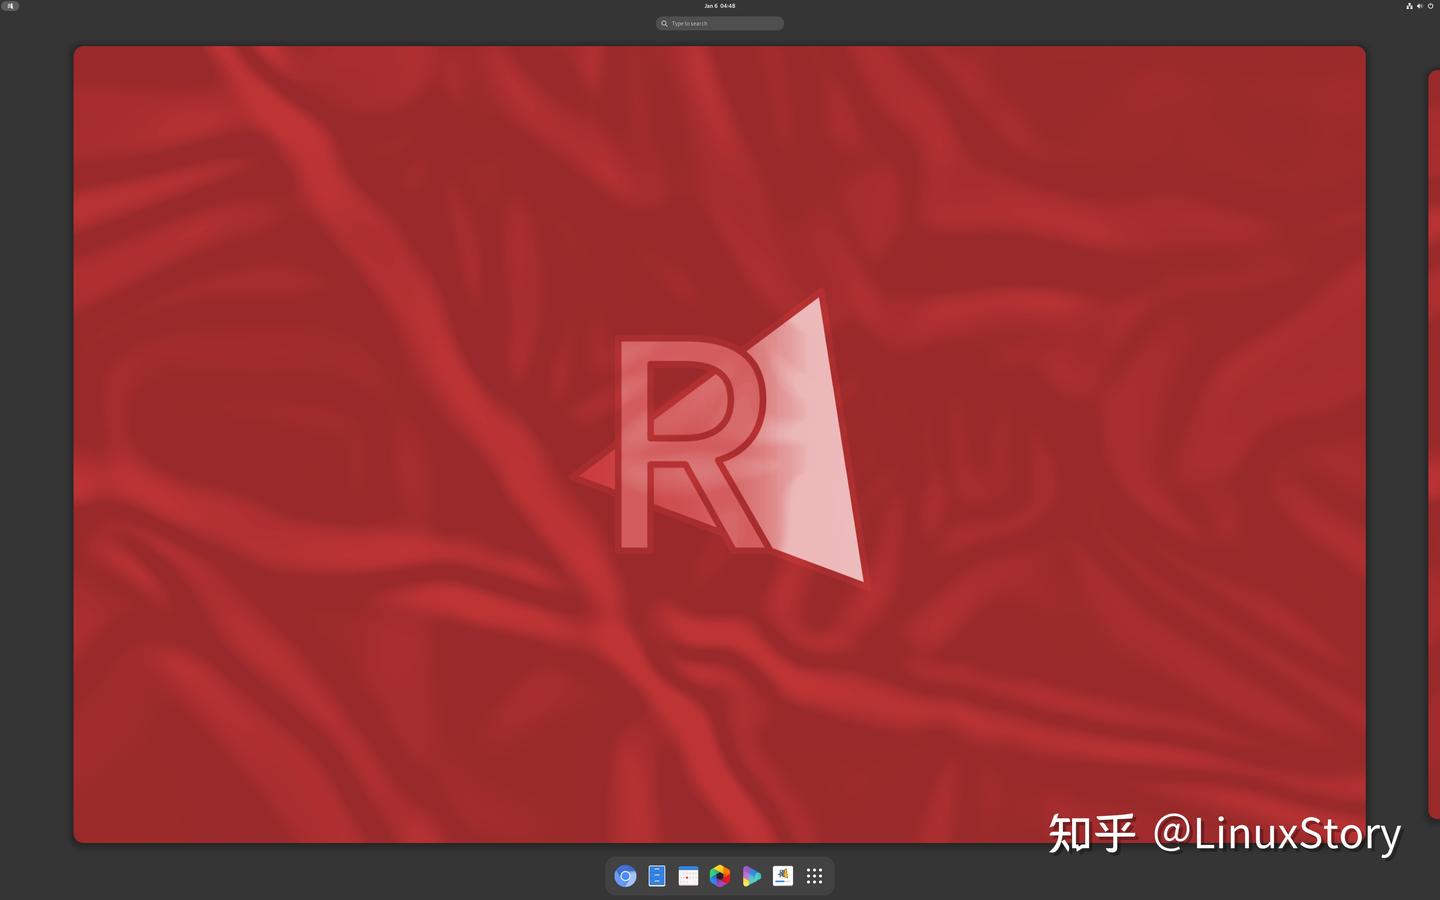
Task: Open the system status menu area
Action: (1420, 6)
